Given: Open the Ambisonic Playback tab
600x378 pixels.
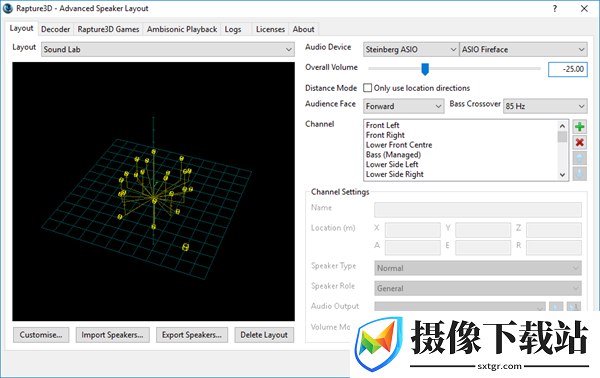Looking at the screenshot, I should point(182,29).
